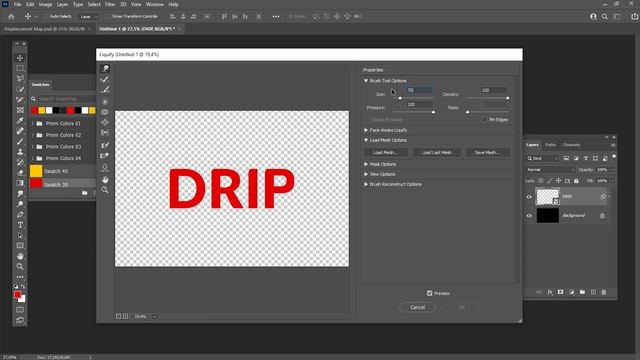640x360 pixels.
Task: Collapse the Brush Tool Options section
Action: pos(366,81)
